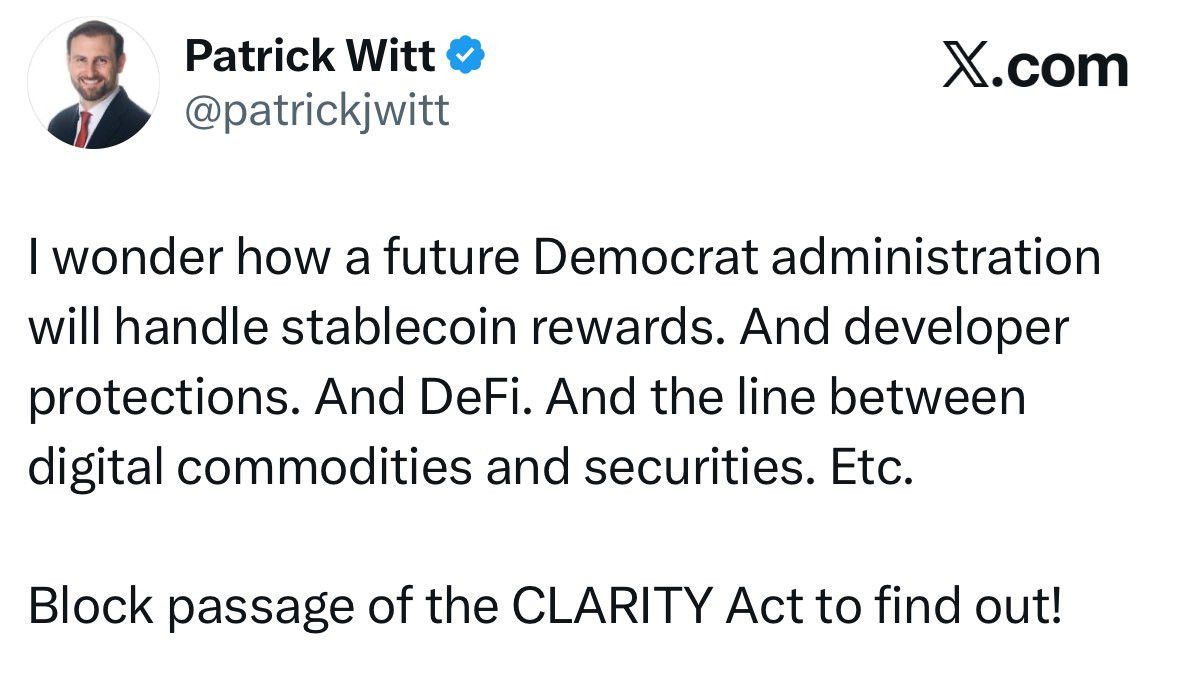Open the @patrickjwitt handle link
Viewport: 1179px width, 686px height.
coord(317,111)
